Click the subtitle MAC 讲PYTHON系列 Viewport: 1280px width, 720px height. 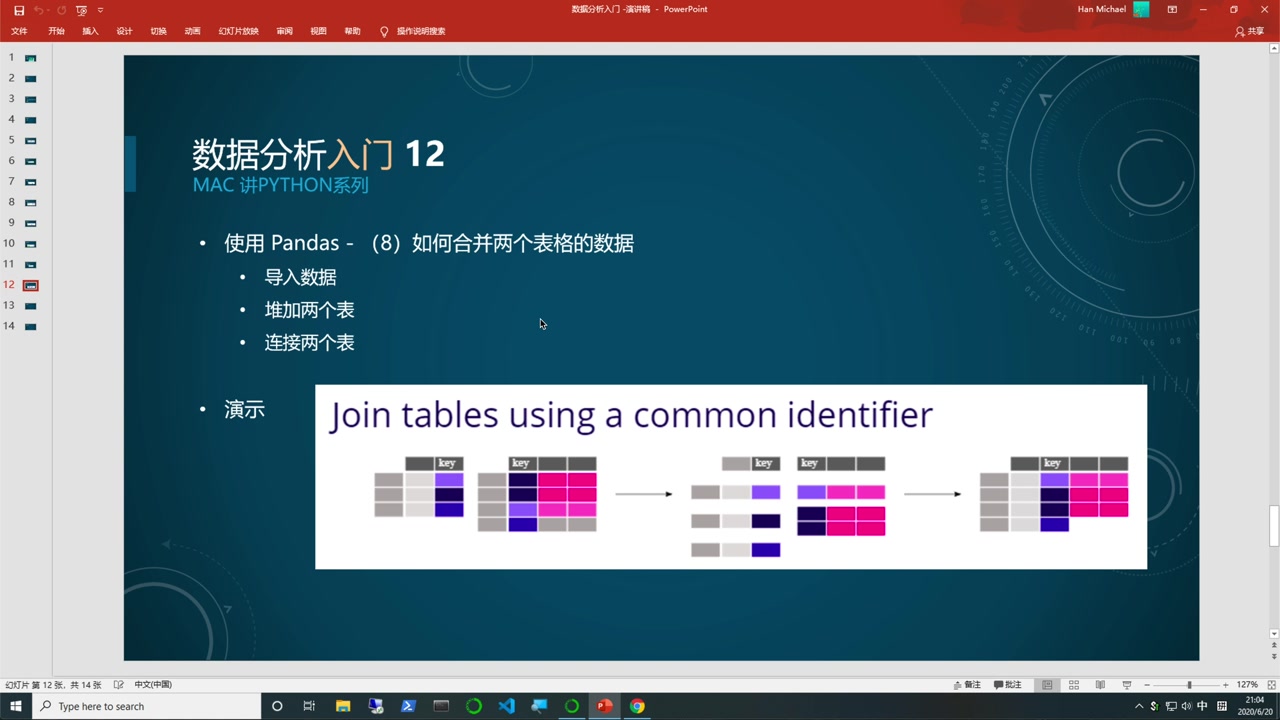click(x=281, y=185)
